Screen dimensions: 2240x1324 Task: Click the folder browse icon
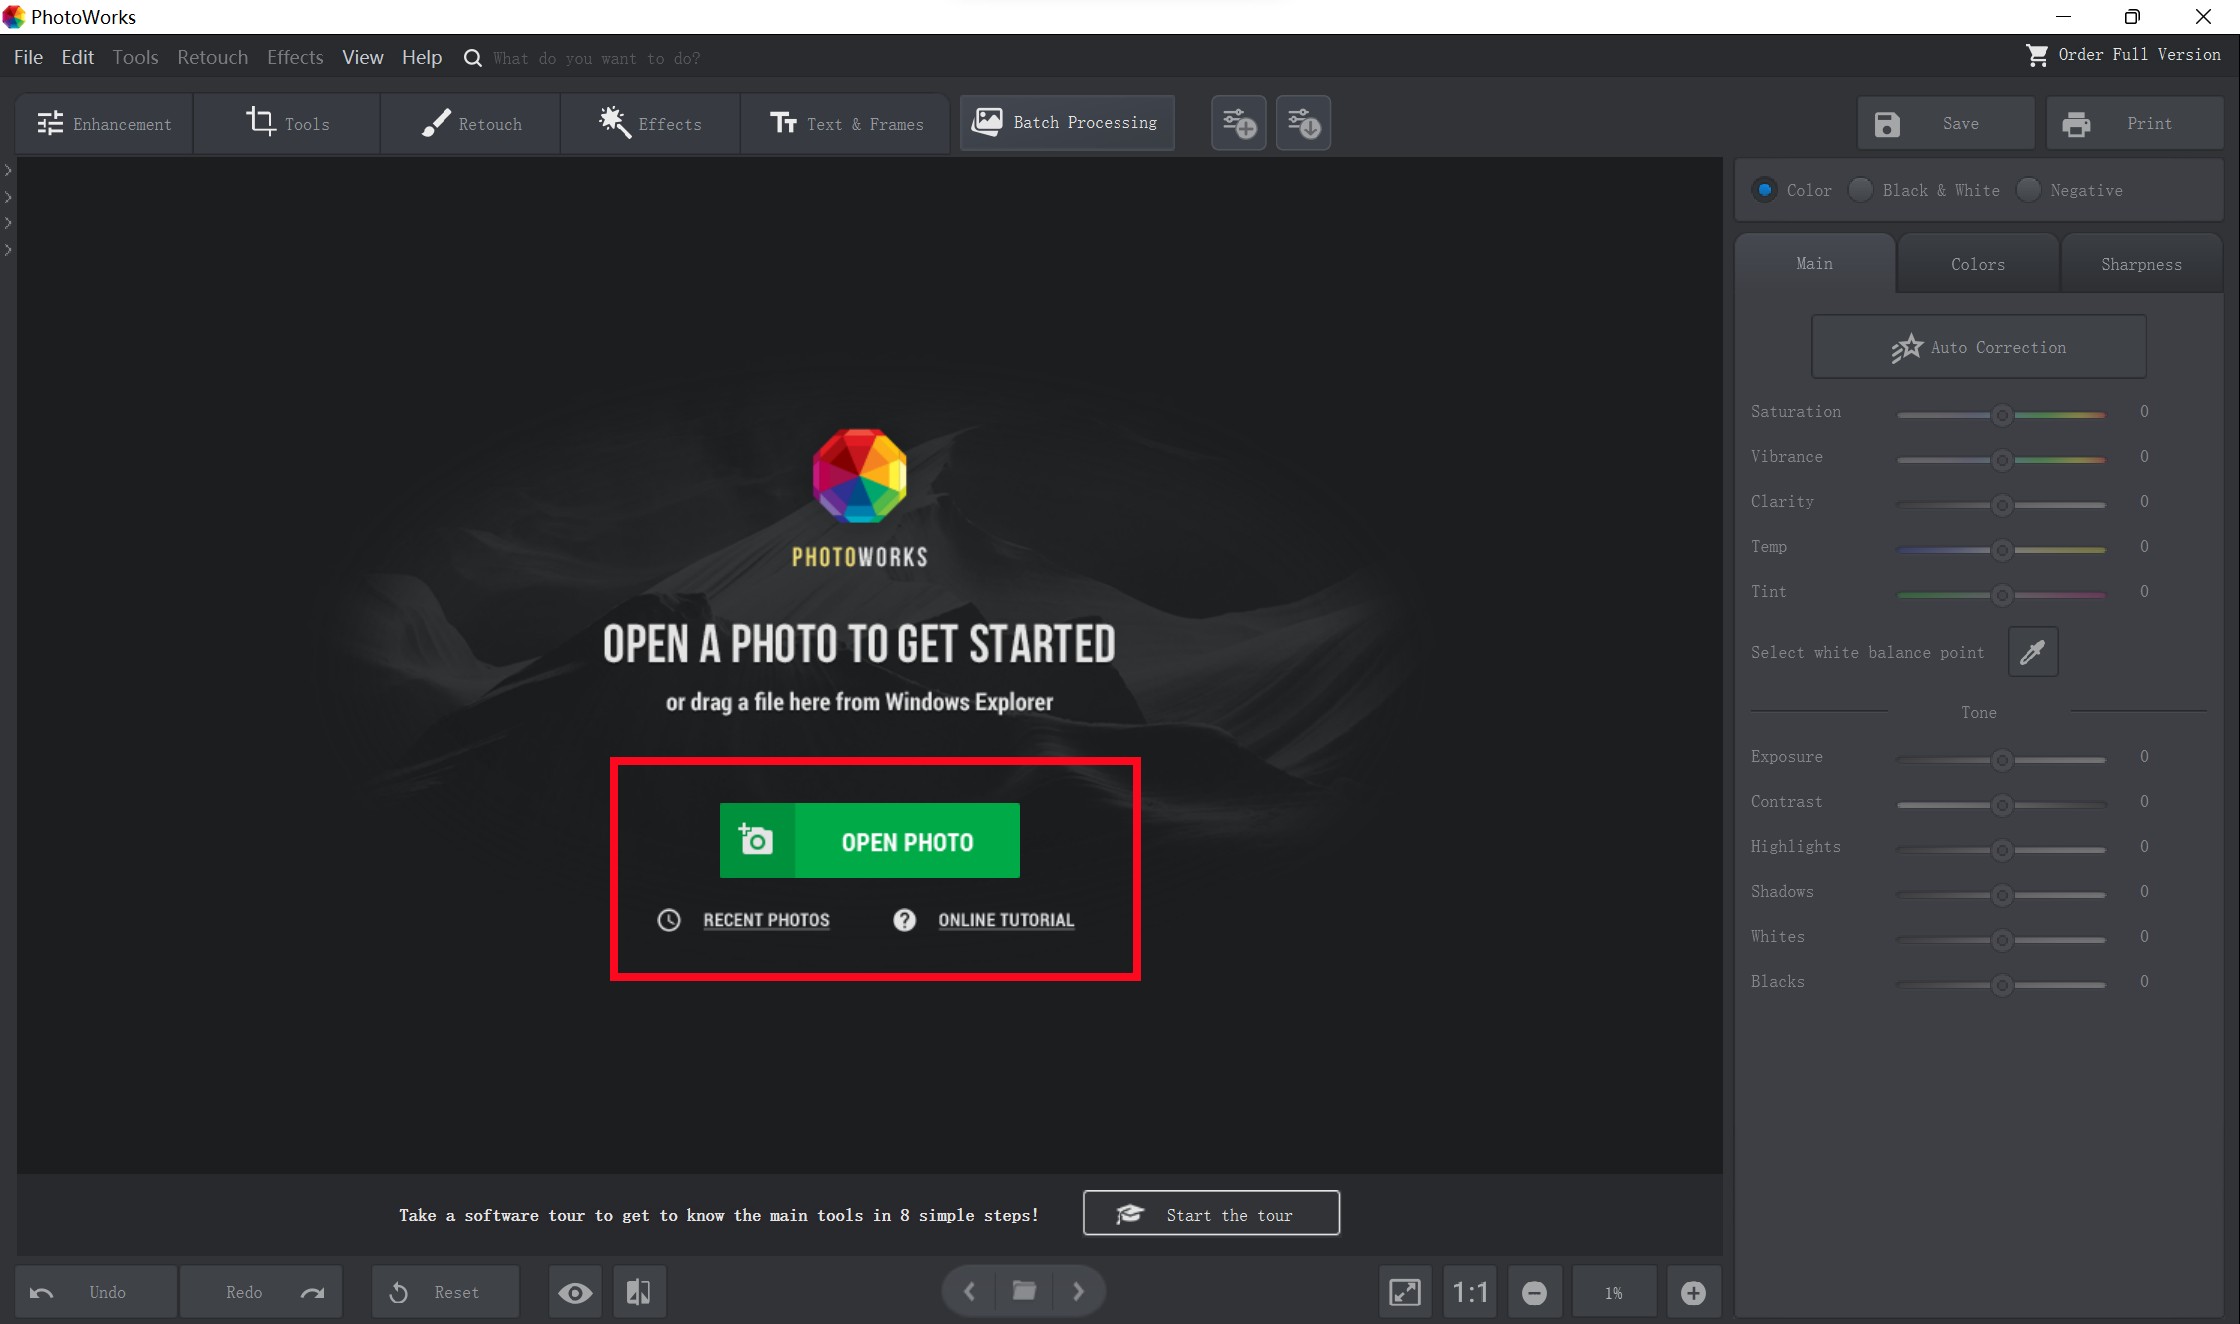(1024, 1291)
